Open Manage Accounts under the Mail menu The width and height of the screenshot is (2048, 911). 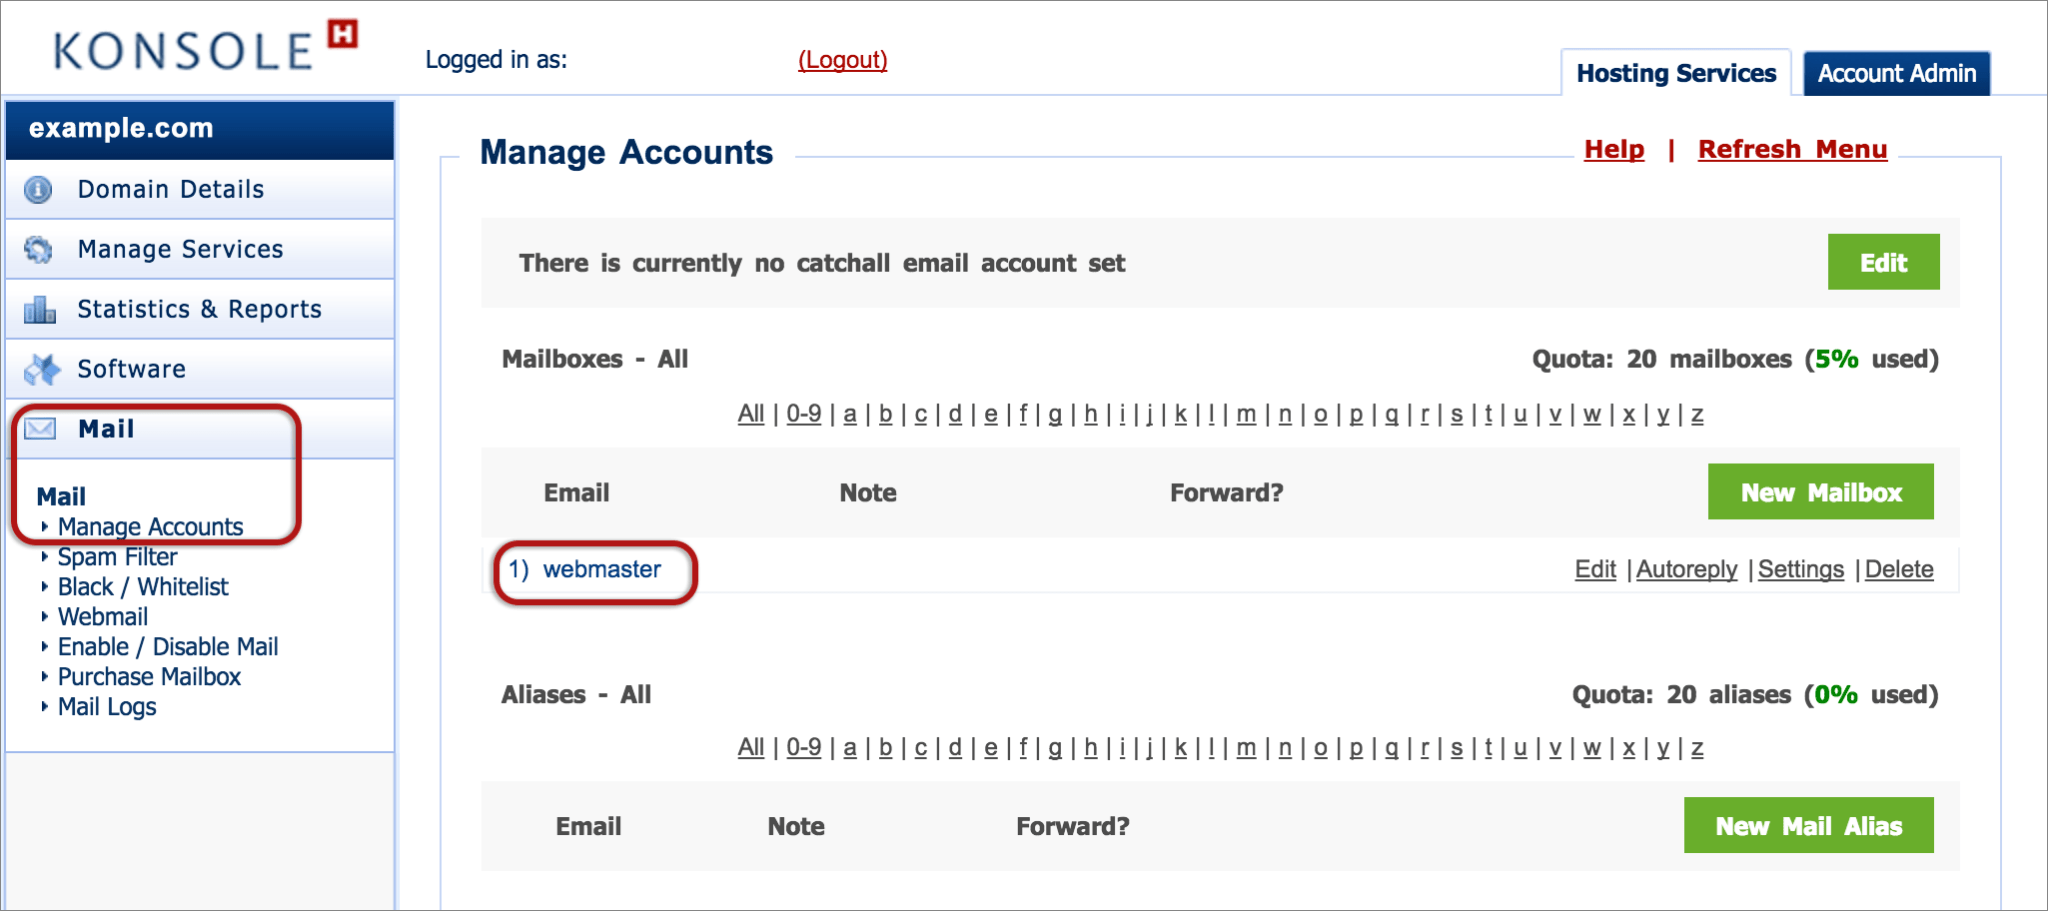[x=151, y=527]
